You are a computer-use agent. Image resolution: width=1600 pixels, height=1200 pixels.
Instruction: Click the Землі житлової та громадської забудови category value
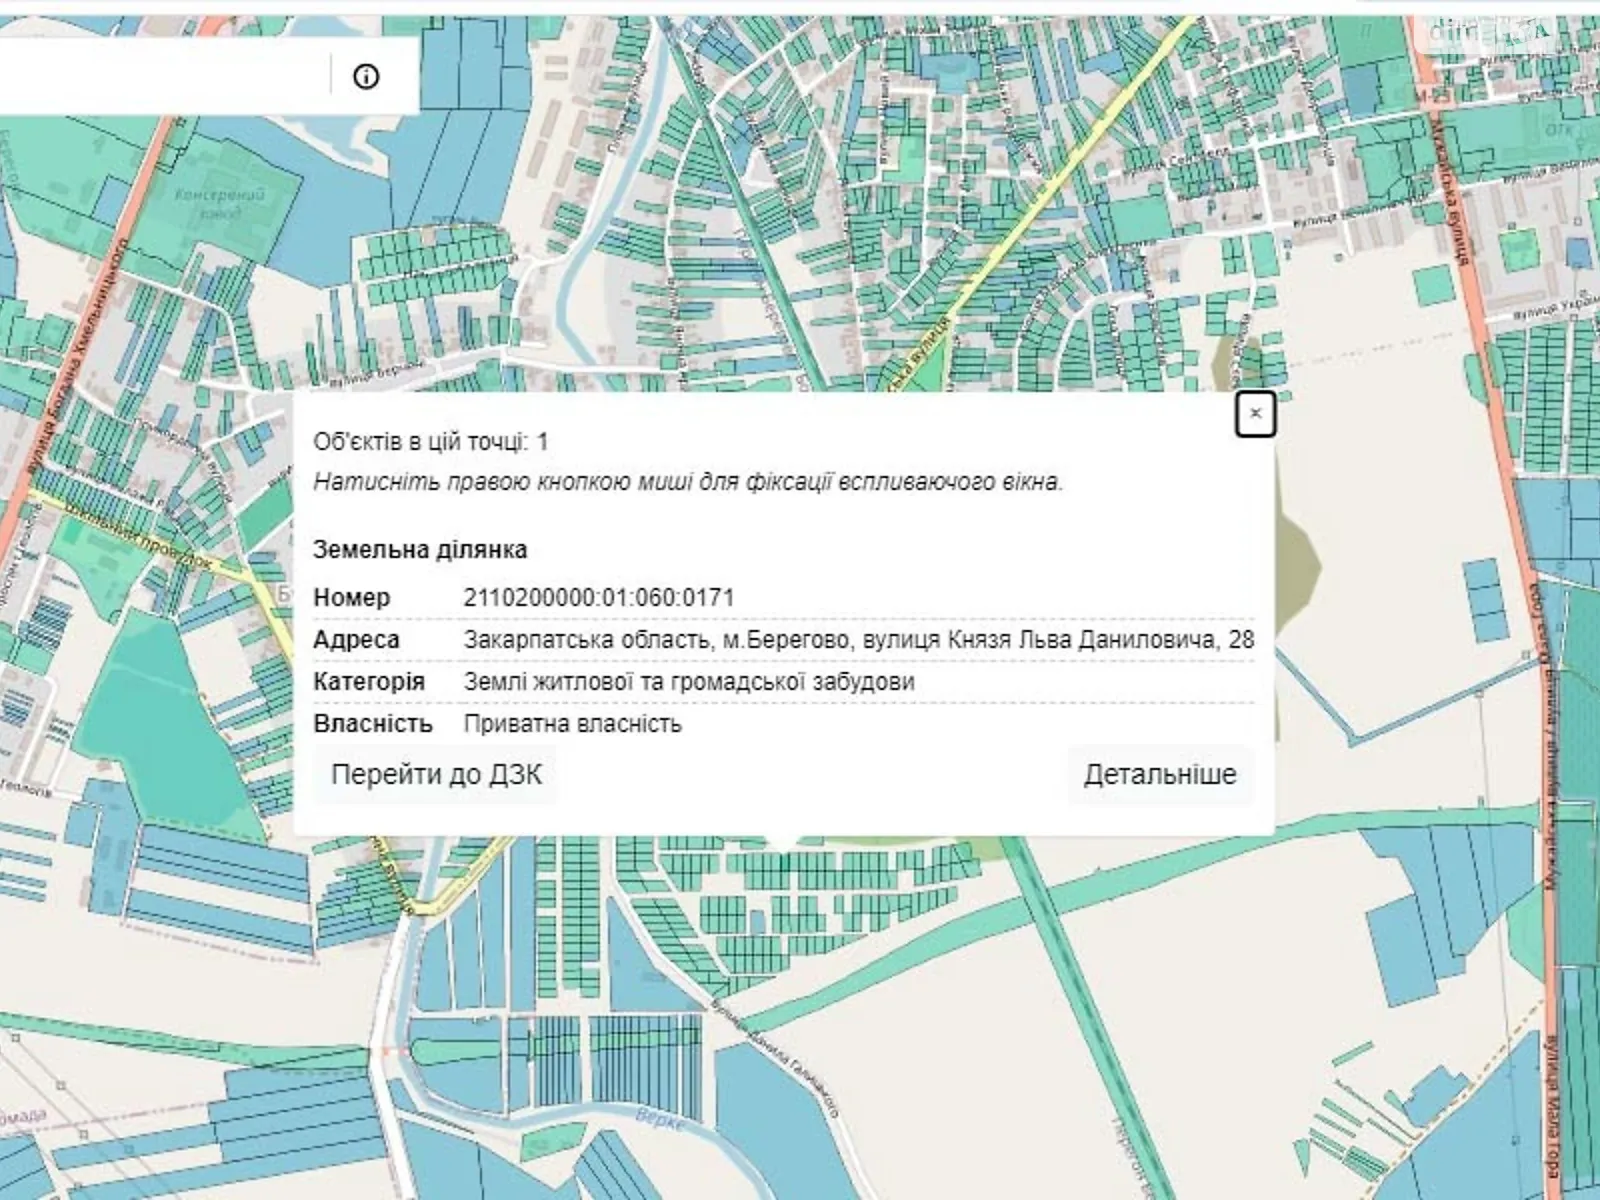pyautogui.click(x=688, y=682)
